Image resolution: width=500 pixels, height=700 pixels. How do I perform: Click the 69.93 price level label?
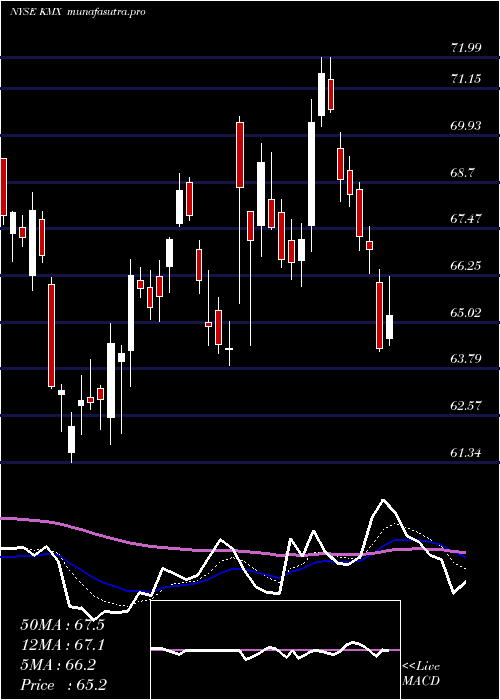click(x=466, y=126)
